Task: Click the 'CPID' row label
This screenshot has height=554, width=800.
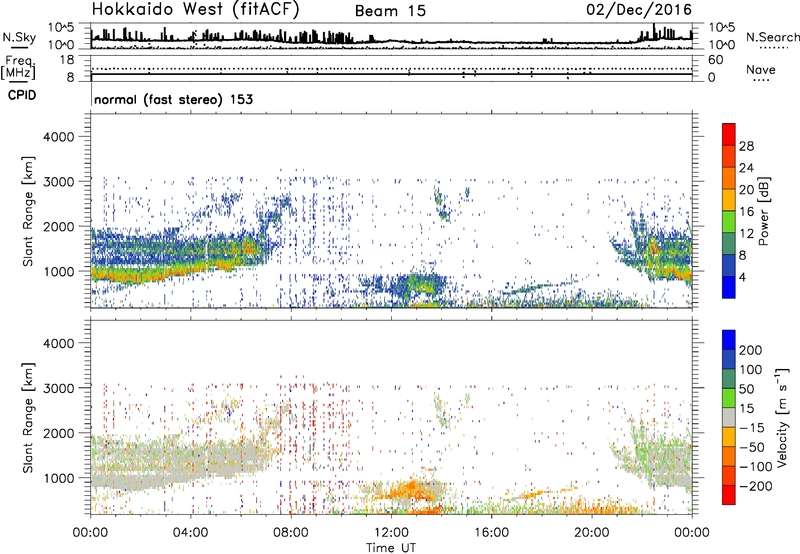Action: (22, 95)
